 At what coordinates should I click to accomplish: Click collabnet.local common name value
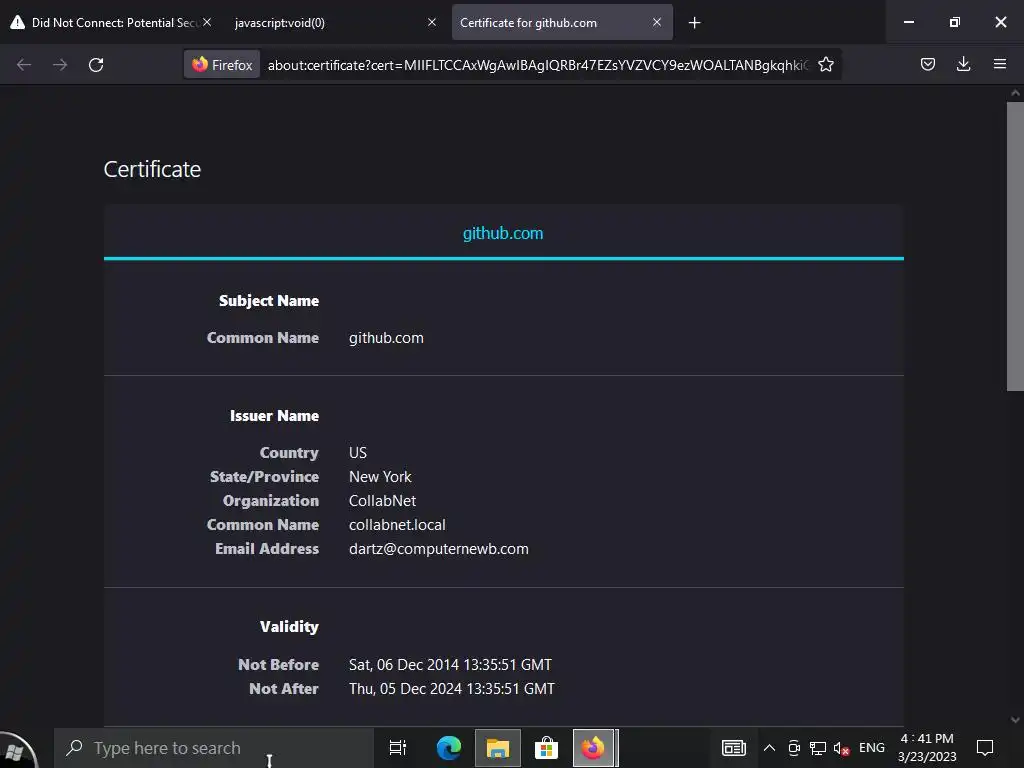pos(397,524)
